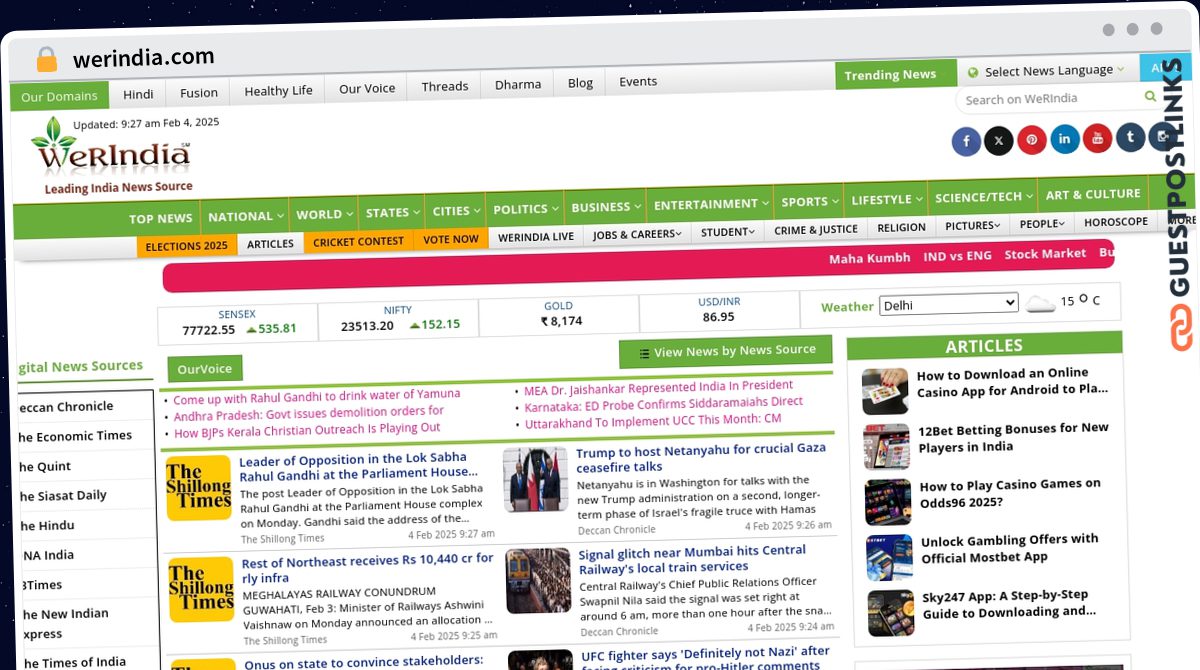The width and height of the screenshot is (1200, 670).
Task: Open the CRICKET CONTEST item
Action: coord(358,242)
